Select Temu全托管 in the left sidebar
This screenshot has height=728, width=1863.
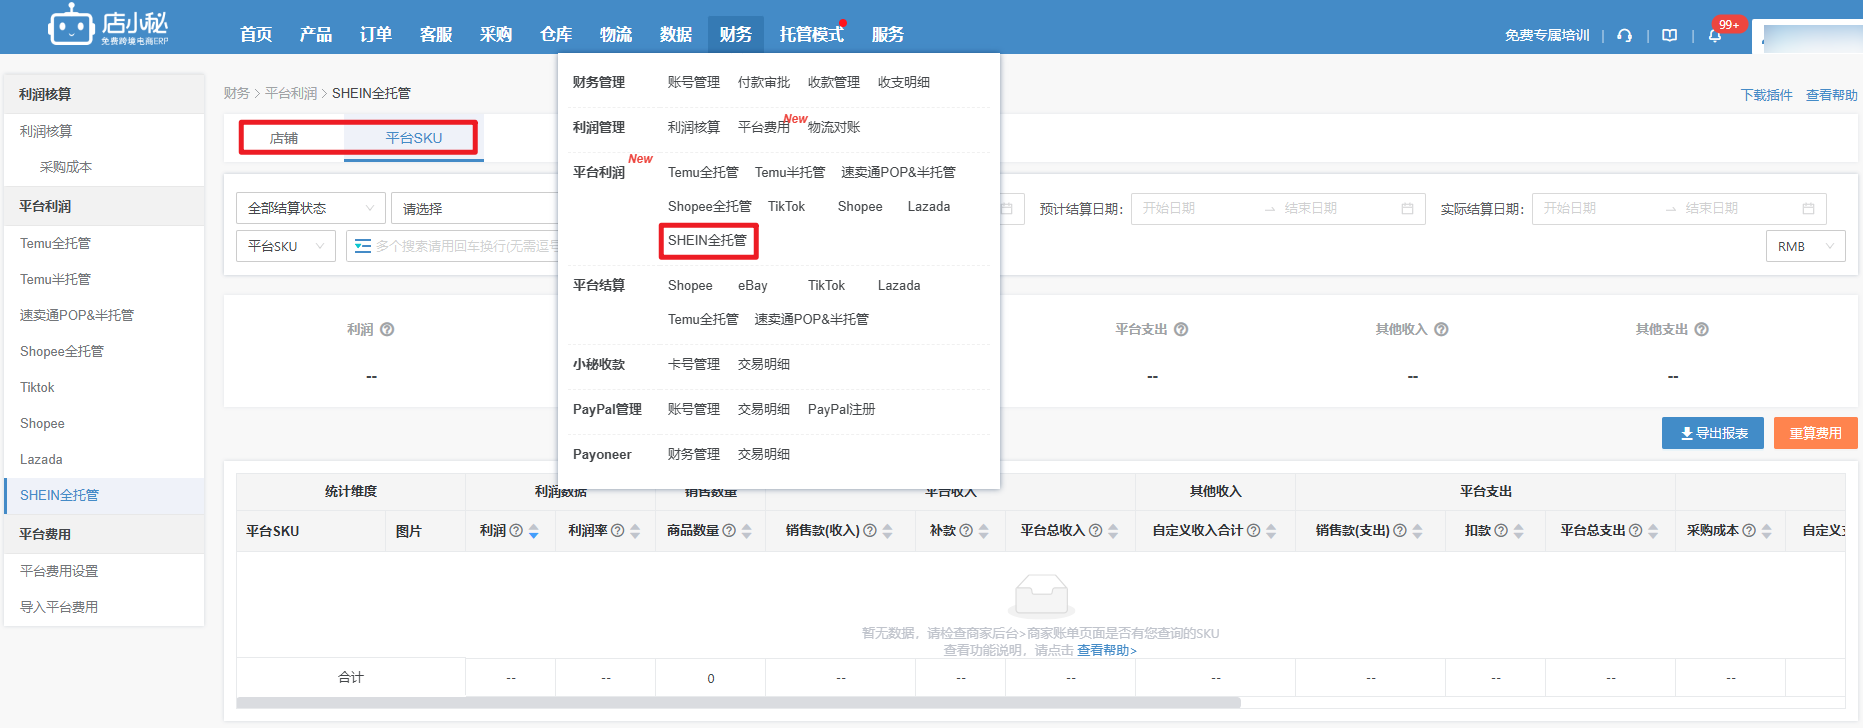point(56,243)
